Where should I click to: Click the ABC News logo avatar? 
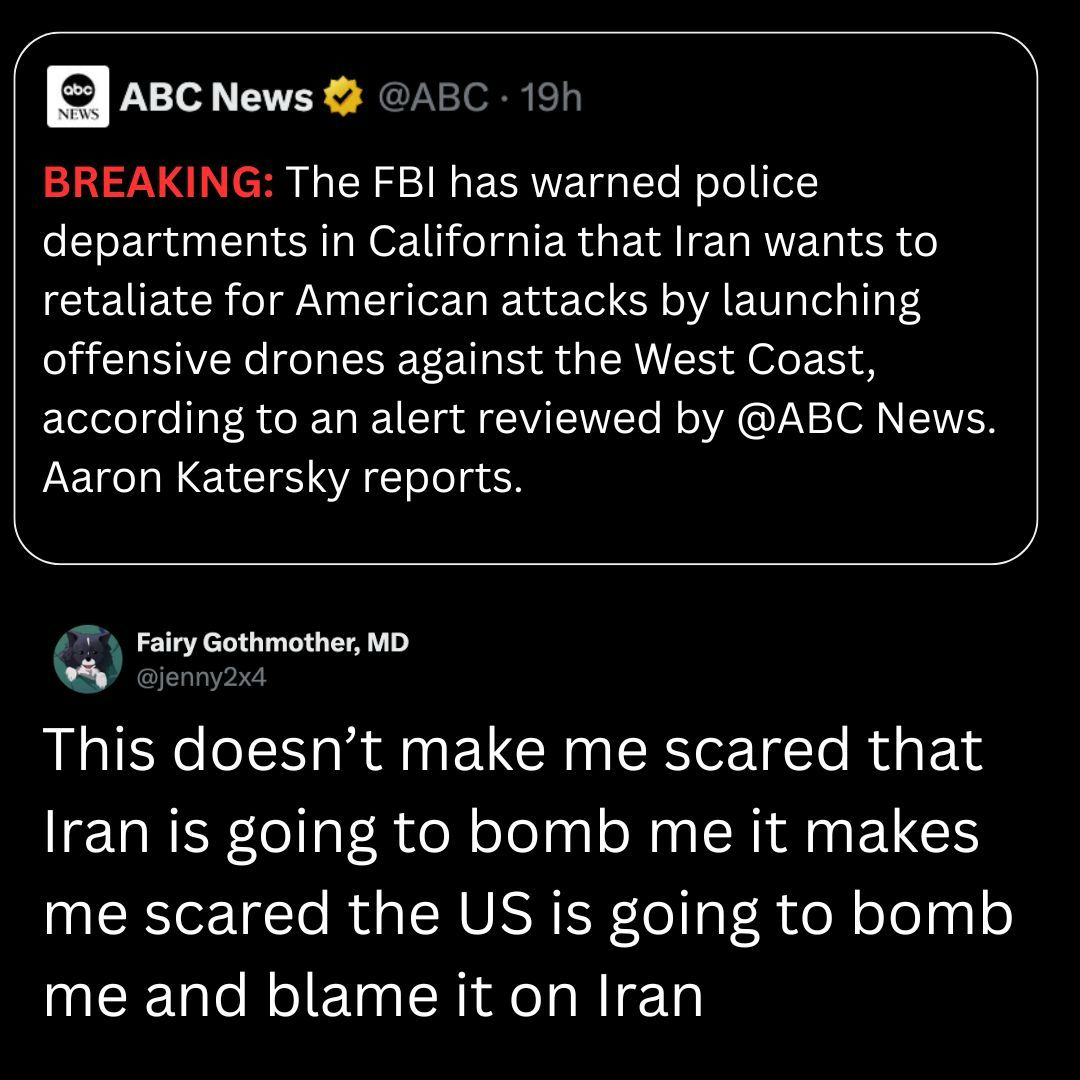(78, 97)
